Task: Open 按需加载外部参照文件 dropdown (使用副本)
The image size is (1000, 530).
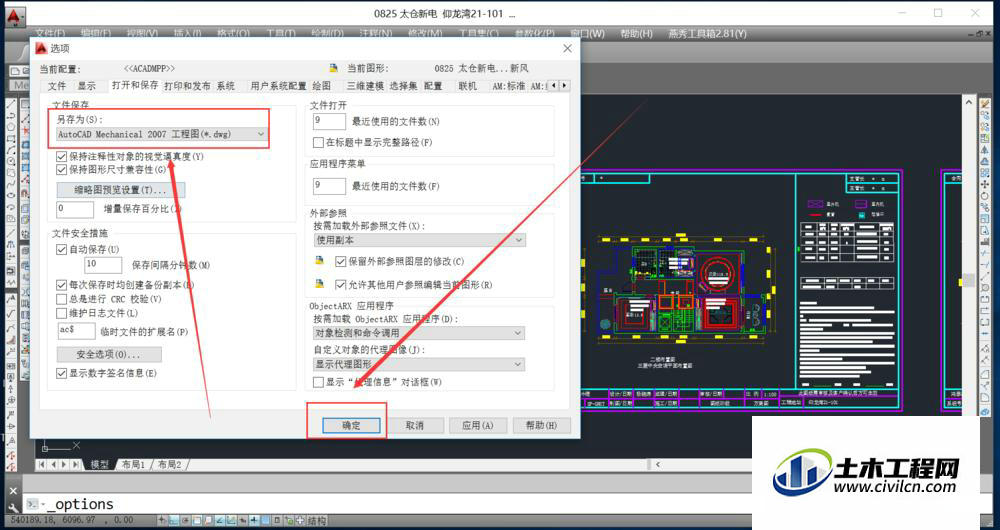Action: click(419, 240)
